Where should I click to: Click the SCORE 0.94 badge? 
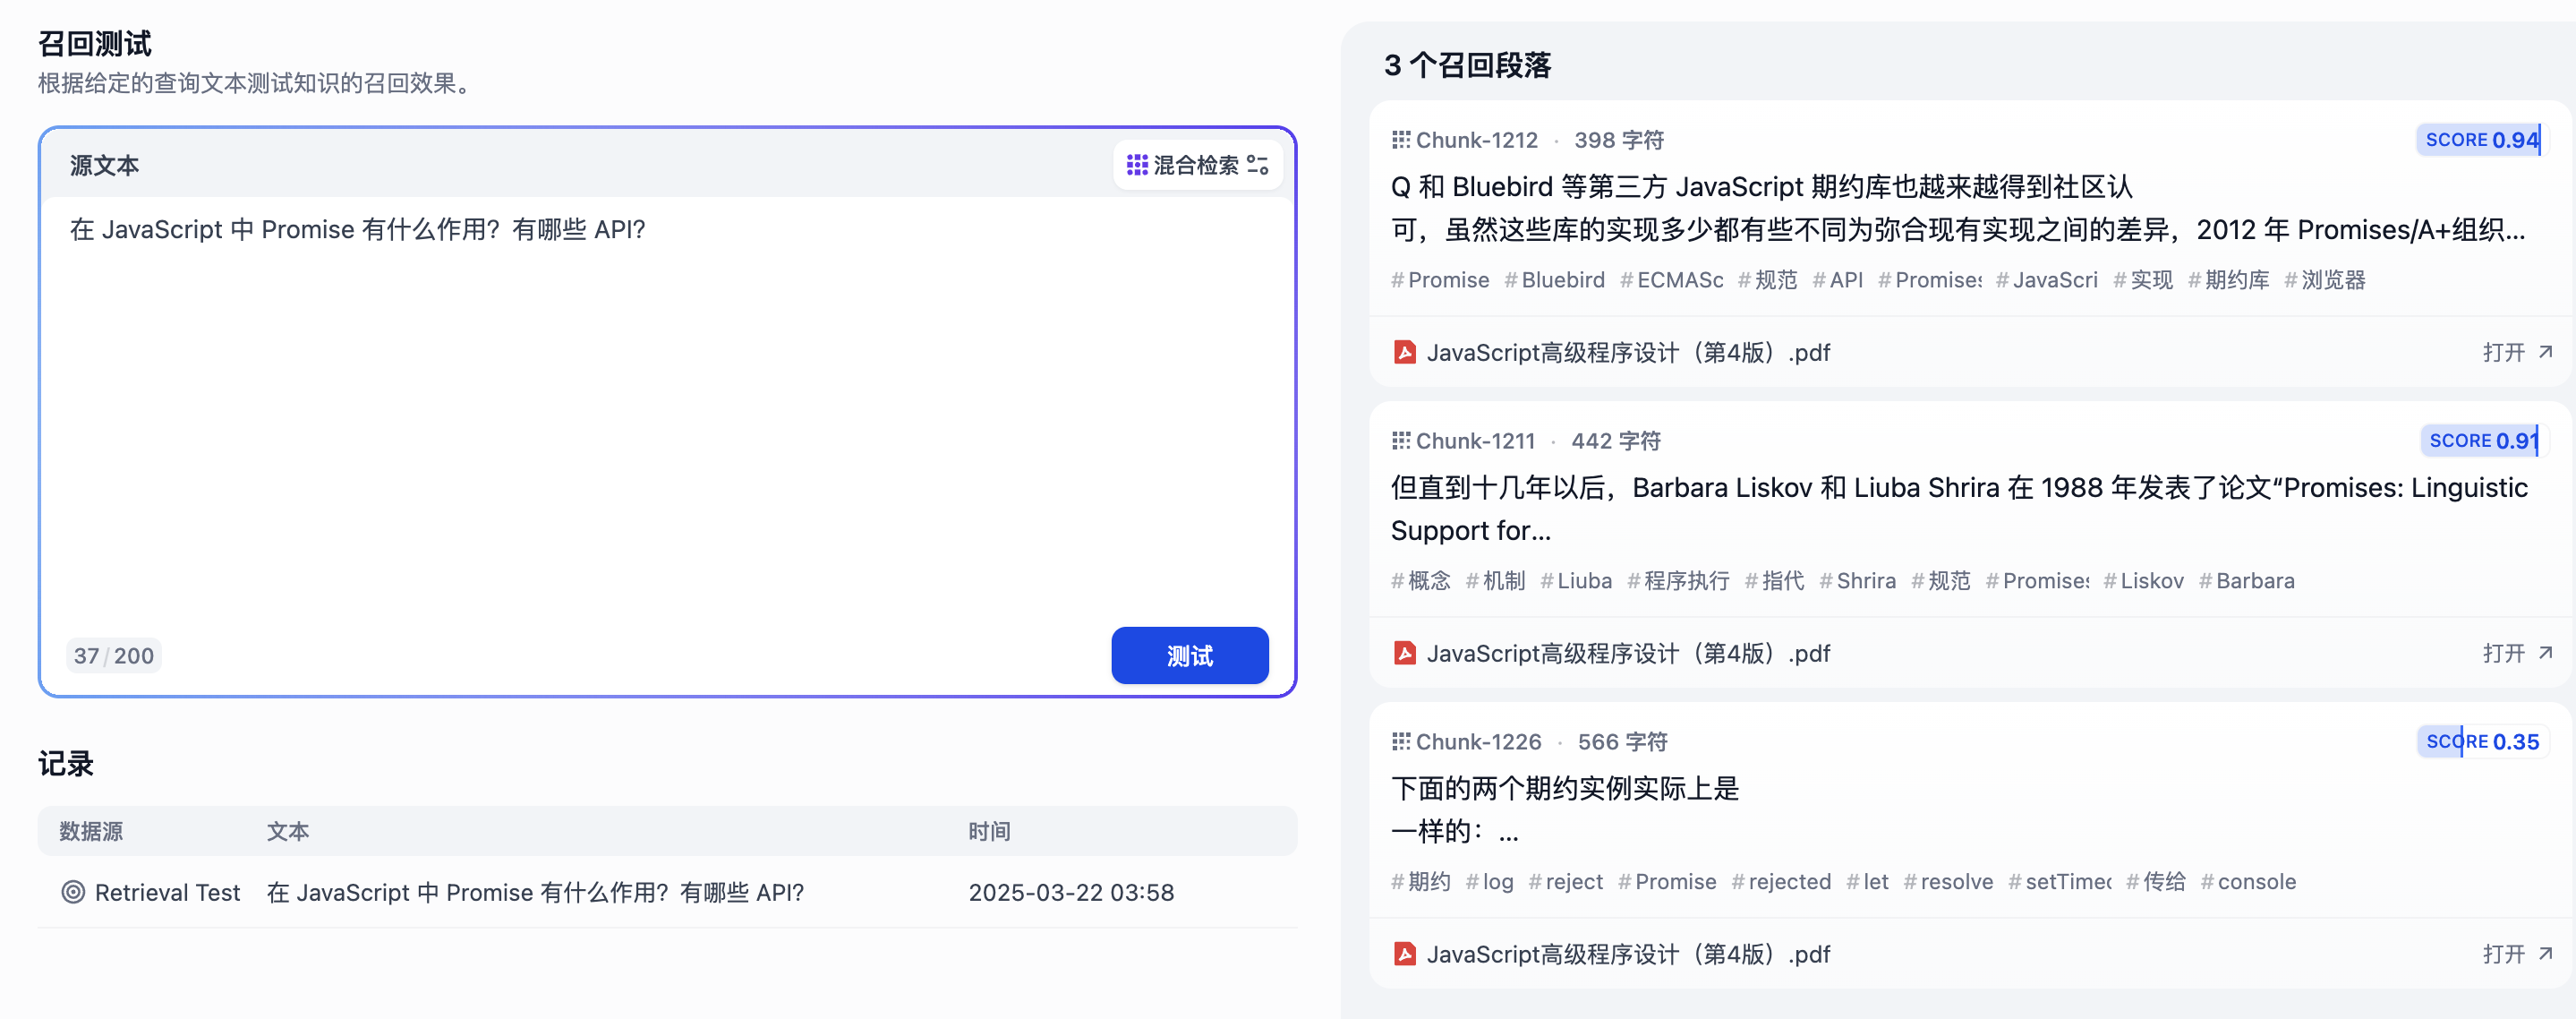point(2481,140)
